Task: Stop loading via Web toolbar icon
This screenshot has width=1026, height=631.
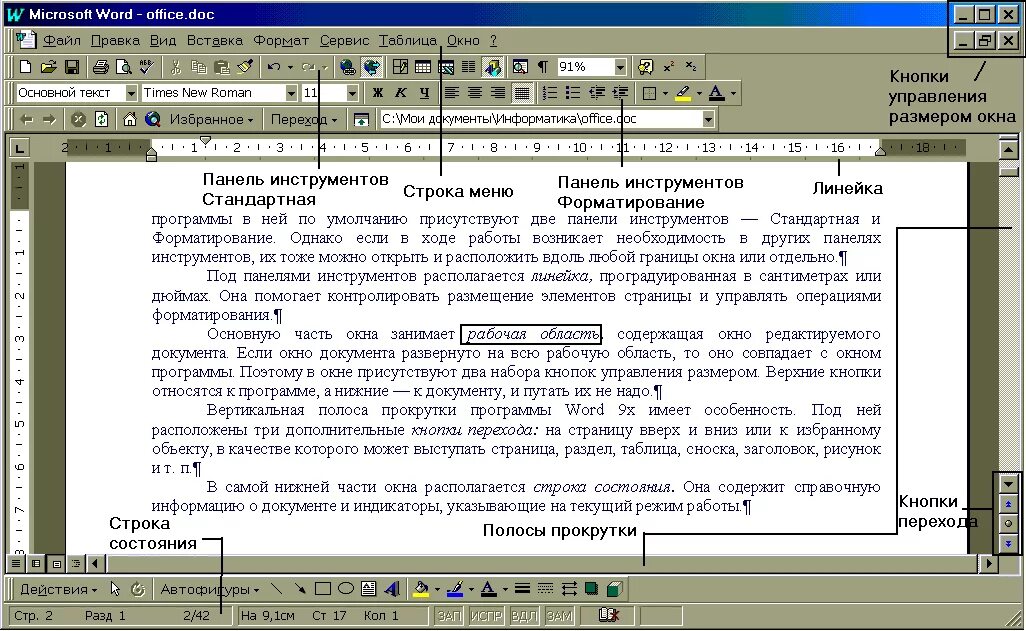Action: [79, 119]
